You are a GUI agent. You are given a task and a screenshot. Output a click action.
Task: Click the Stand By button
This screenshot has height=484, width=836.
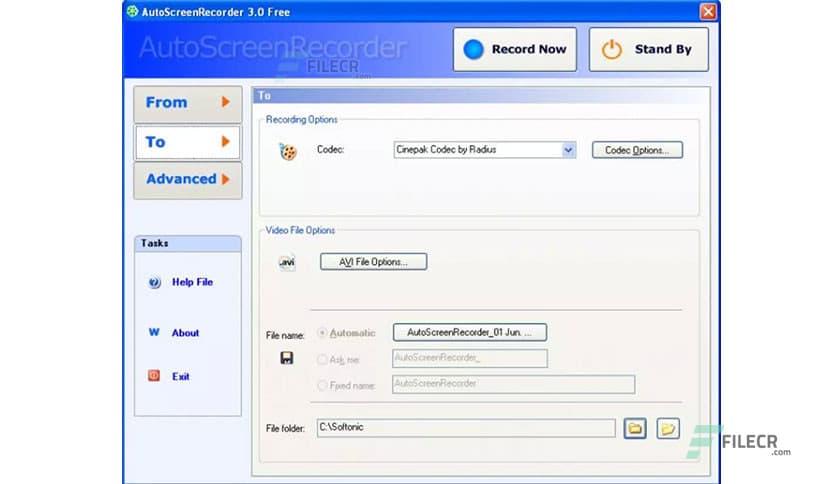pyautogui.click(x=649, y=50)
